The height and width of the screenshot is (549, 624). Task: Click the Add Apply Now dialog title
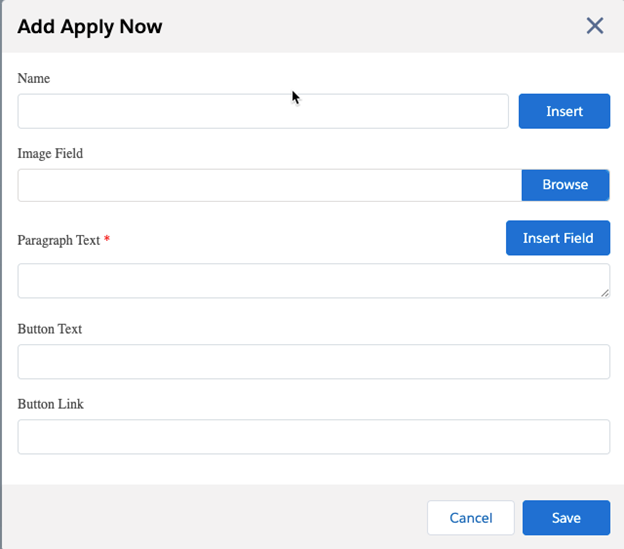click(90, 27)
